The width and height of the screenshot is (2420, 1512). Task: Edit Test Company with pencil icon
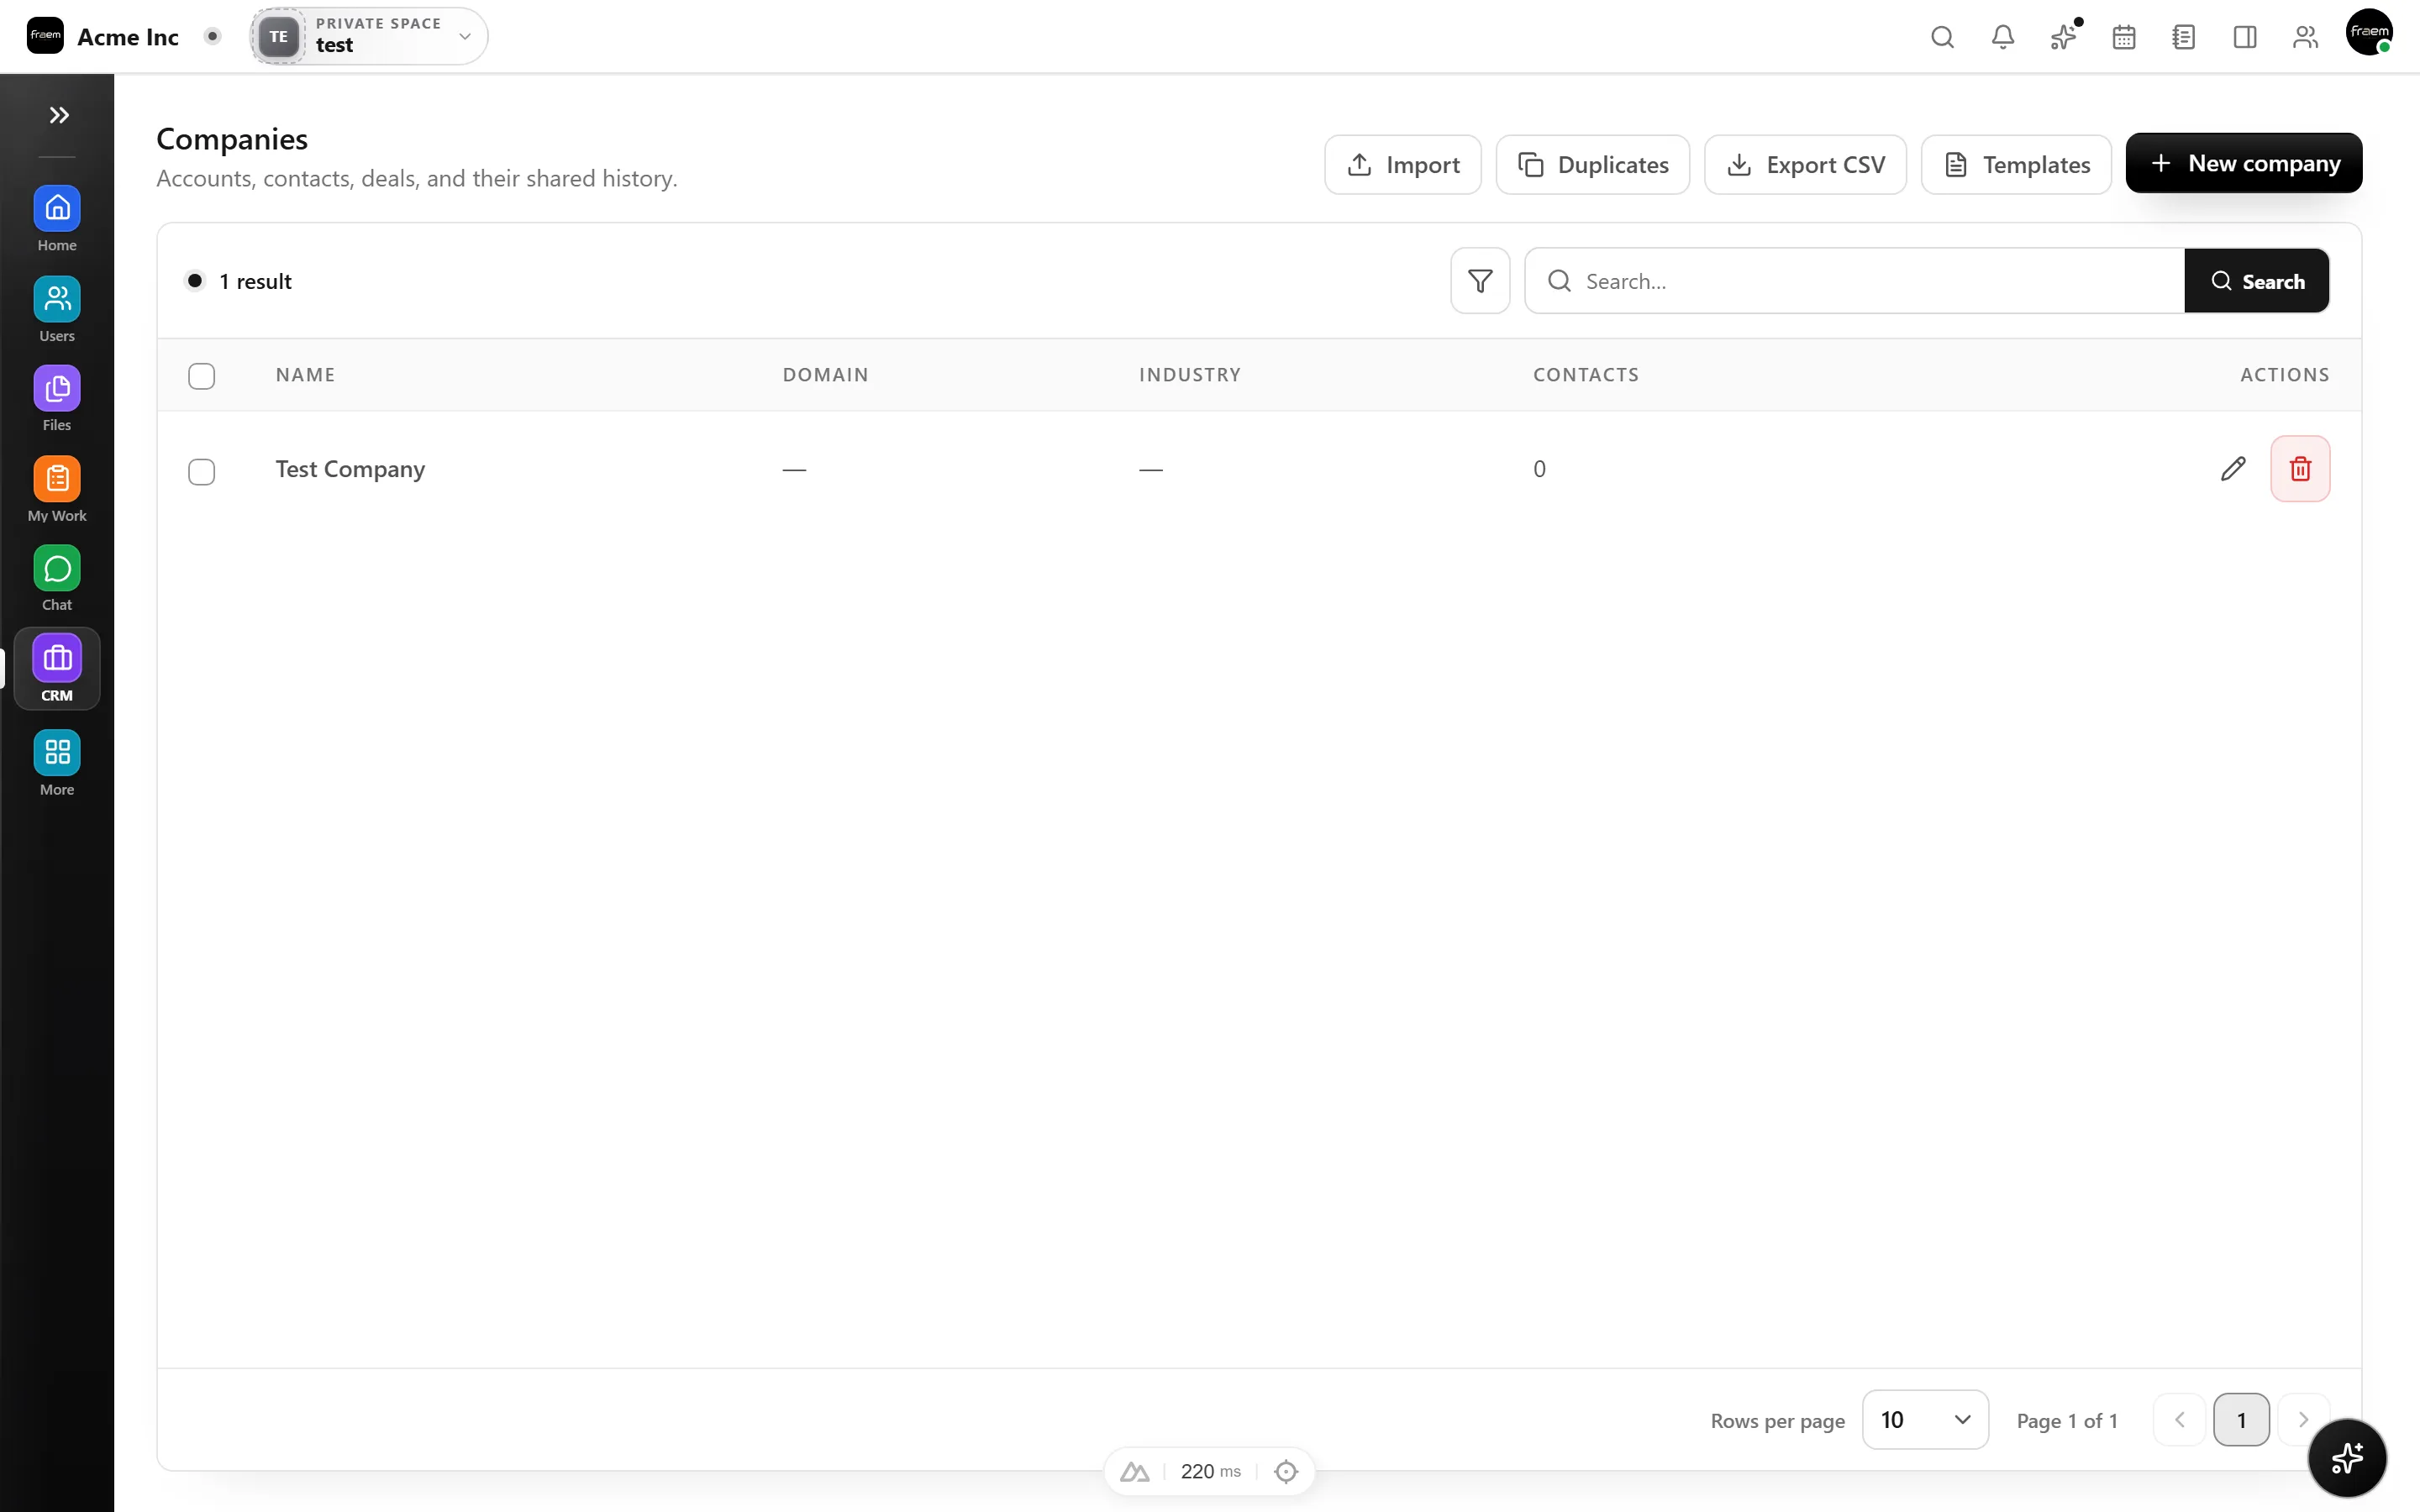coord(2233,469)
